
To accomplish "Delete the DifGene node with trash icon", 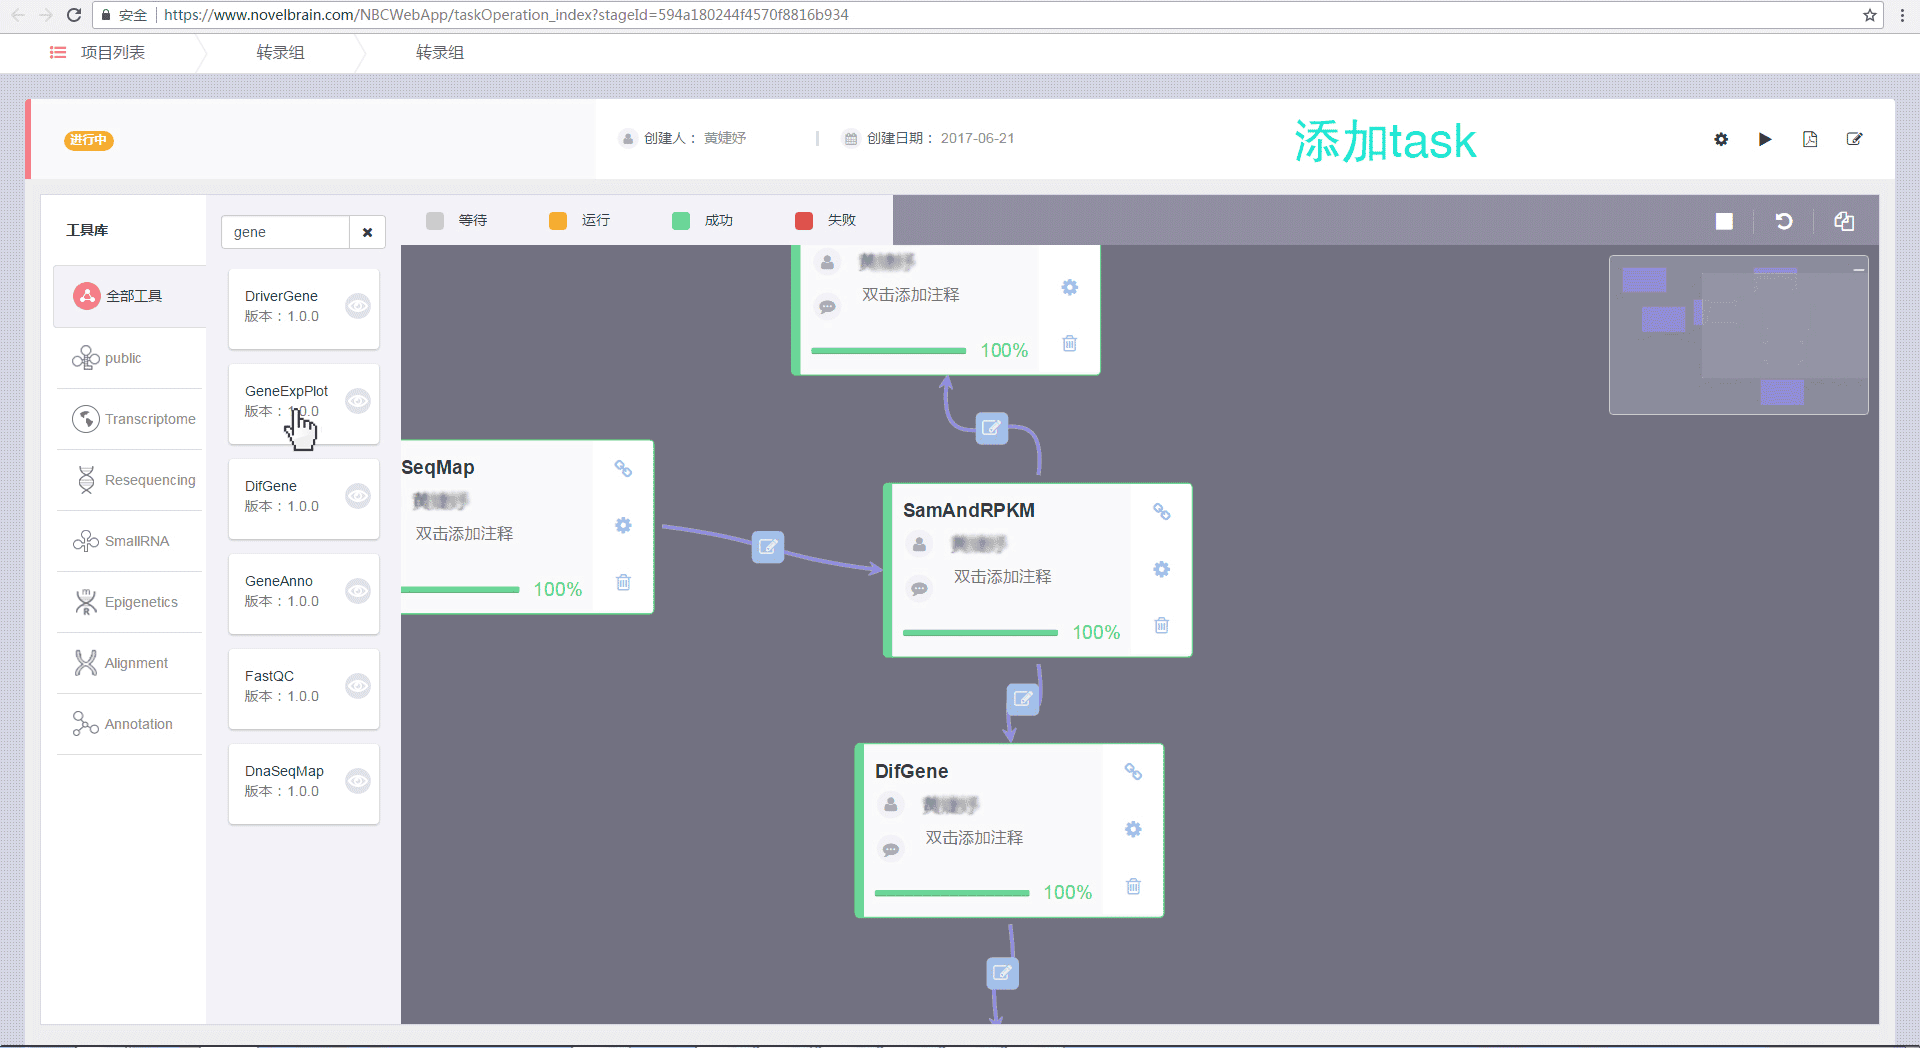I will (x=1133, y=886).
